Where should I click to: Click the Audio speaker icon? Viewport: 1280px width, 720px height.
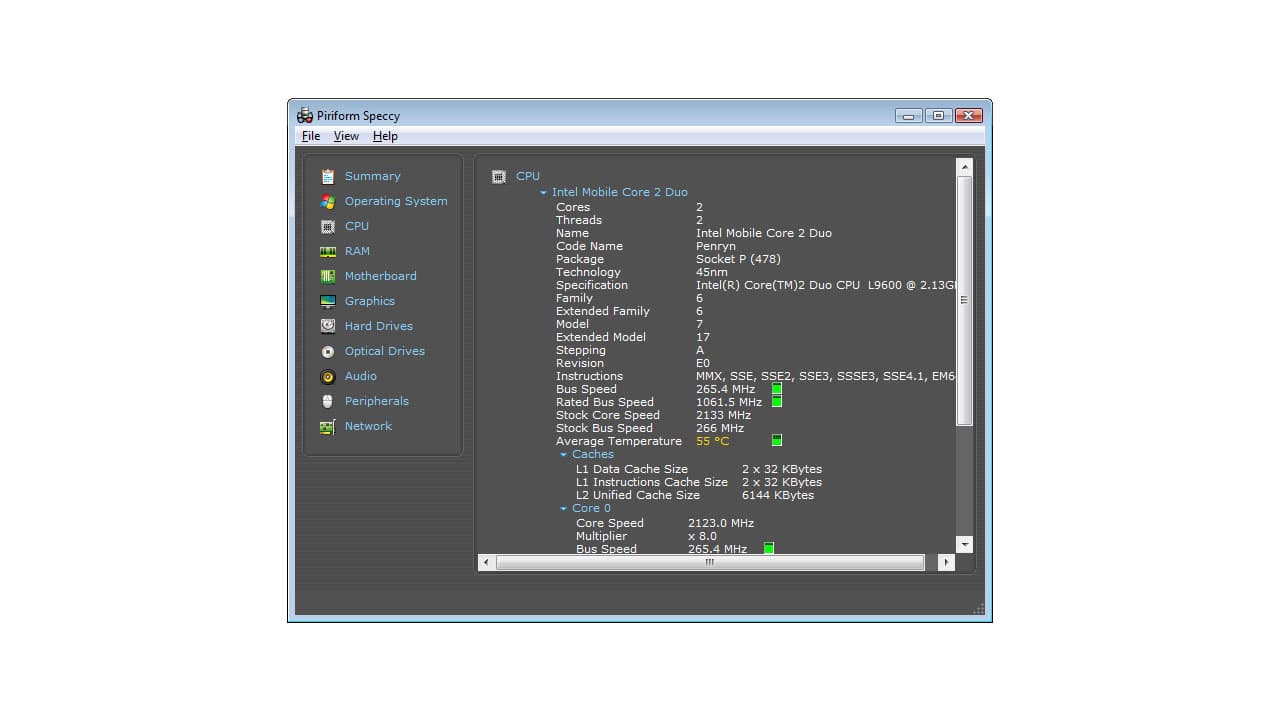point(329,376)
